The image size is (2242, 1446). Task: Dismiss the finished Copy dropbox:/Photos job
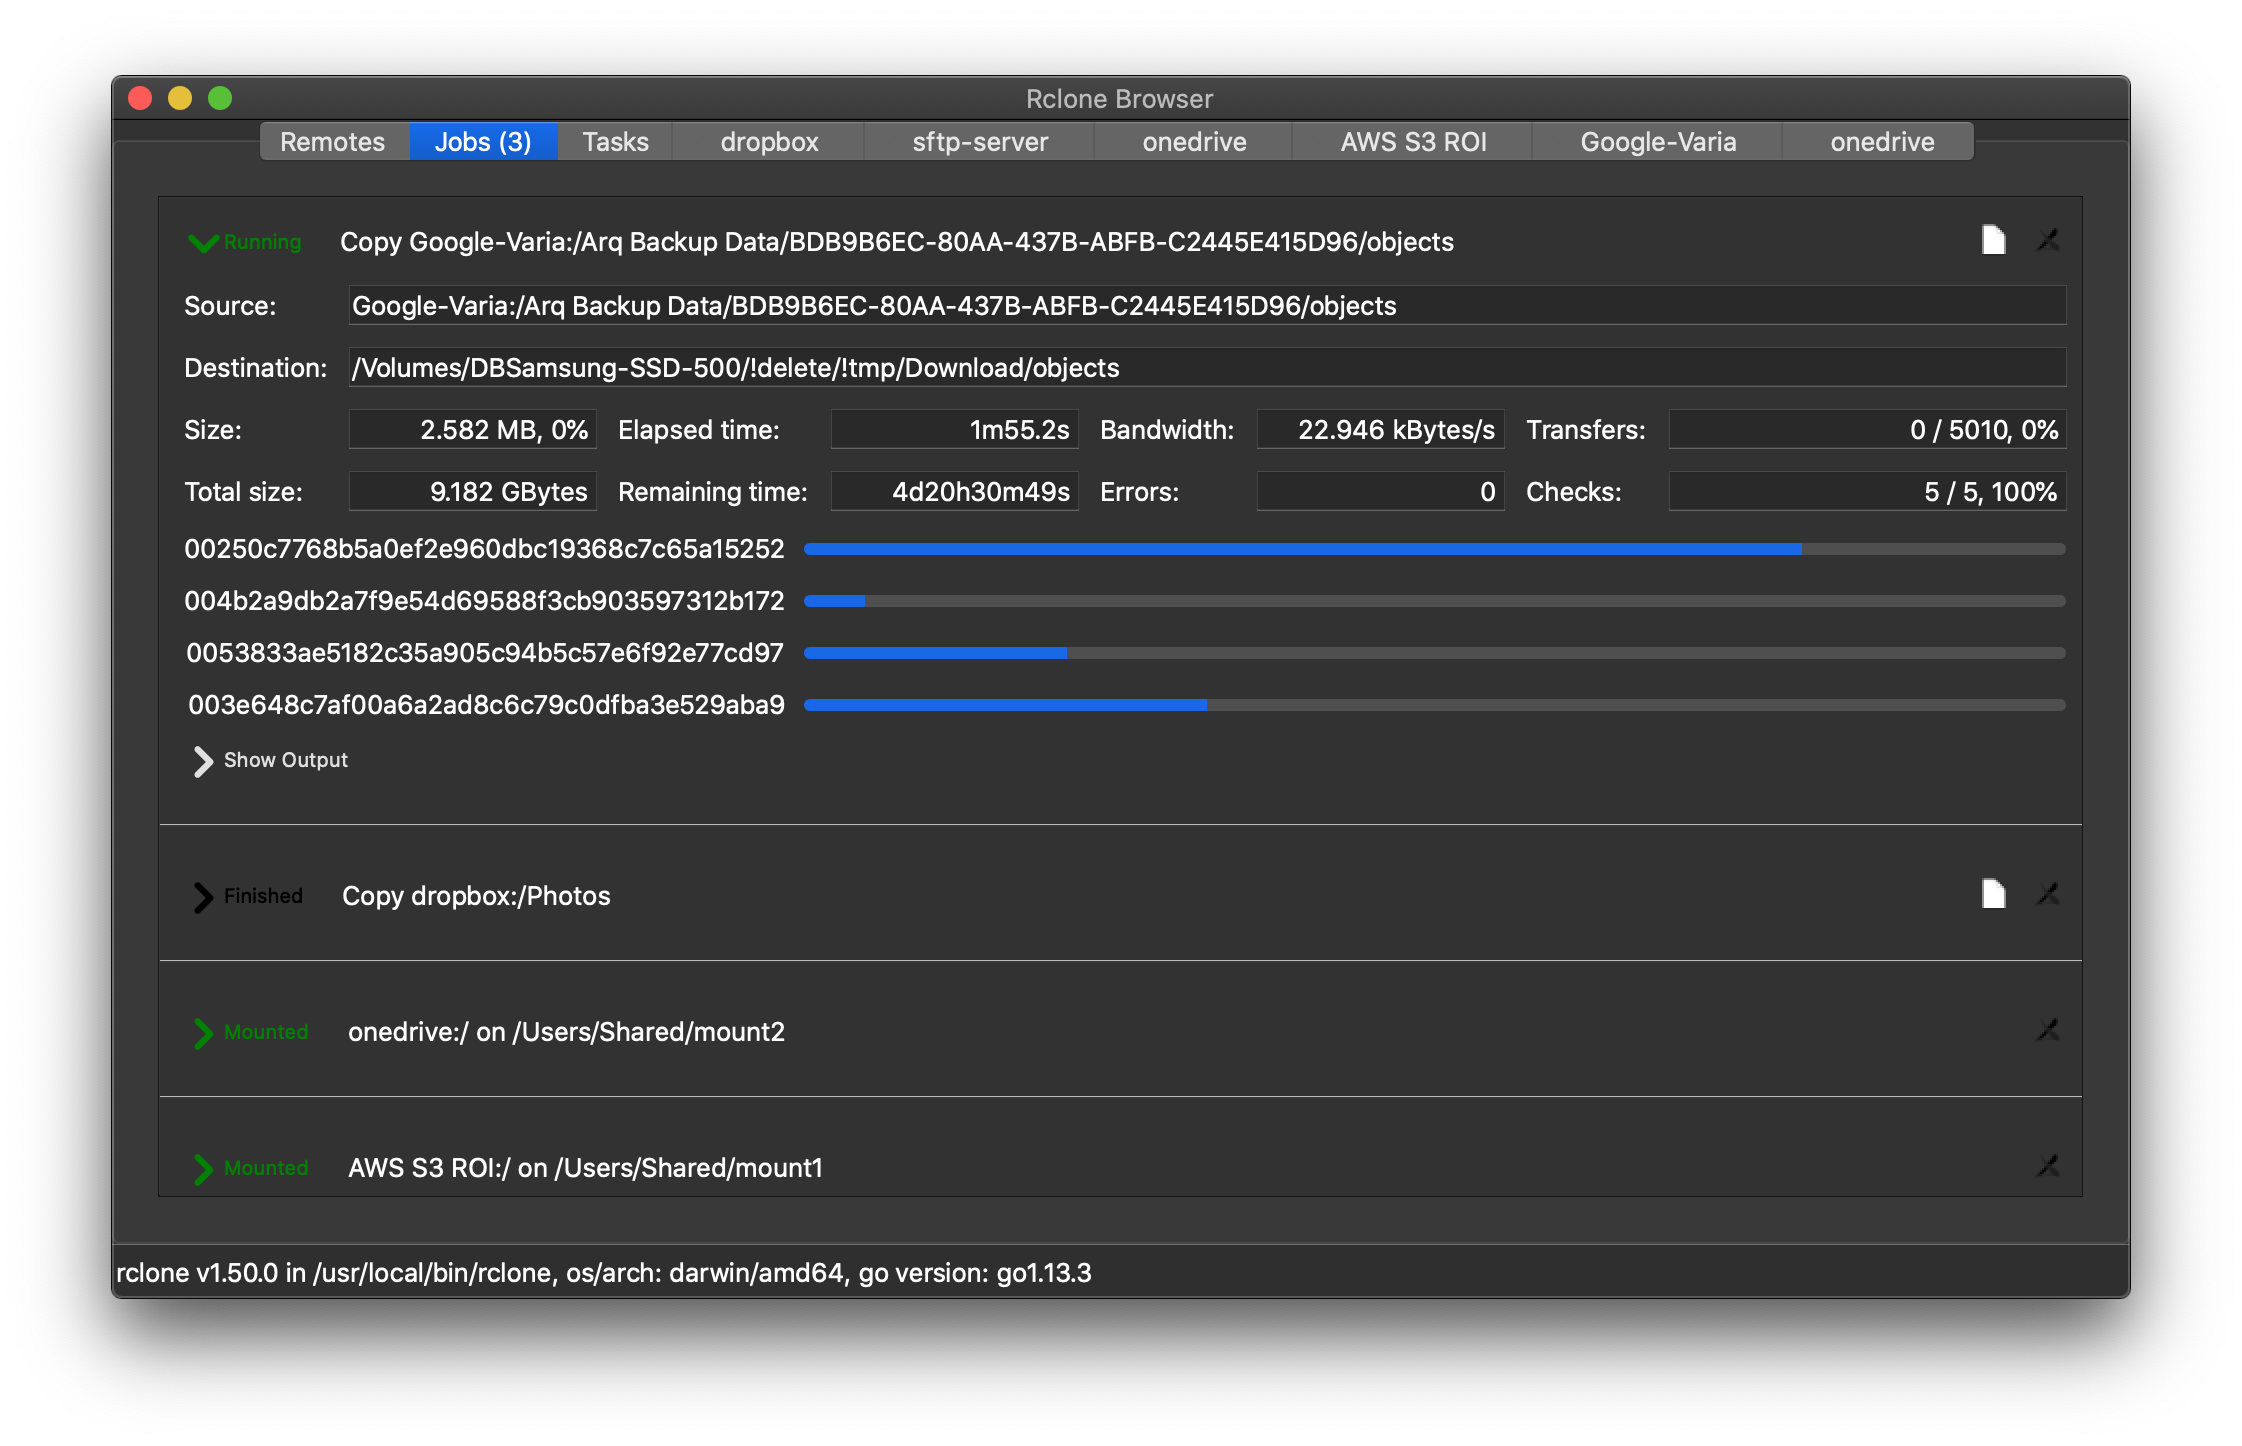click(2048, 895)
